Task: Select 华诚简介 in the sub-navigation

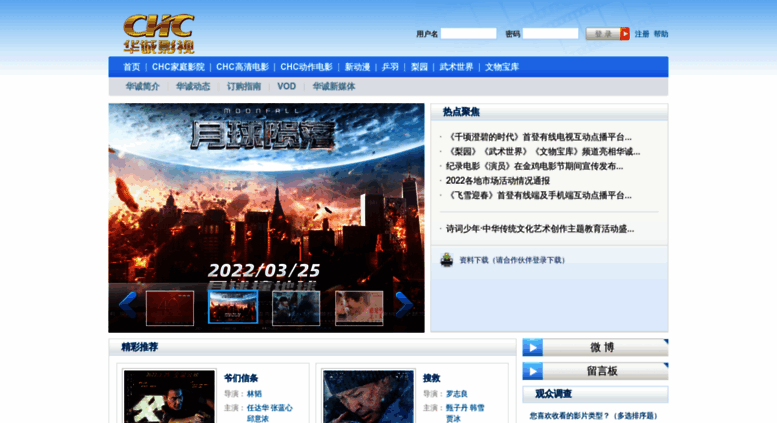Action: (143, 86)
